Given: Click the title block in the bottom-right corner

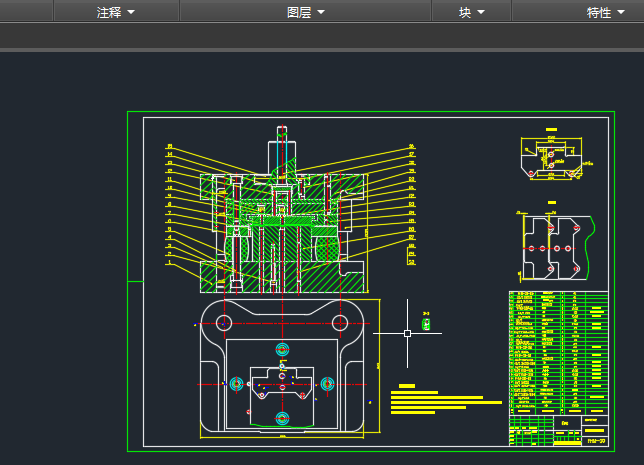Looking at the screenshot, I should [558, 431].
